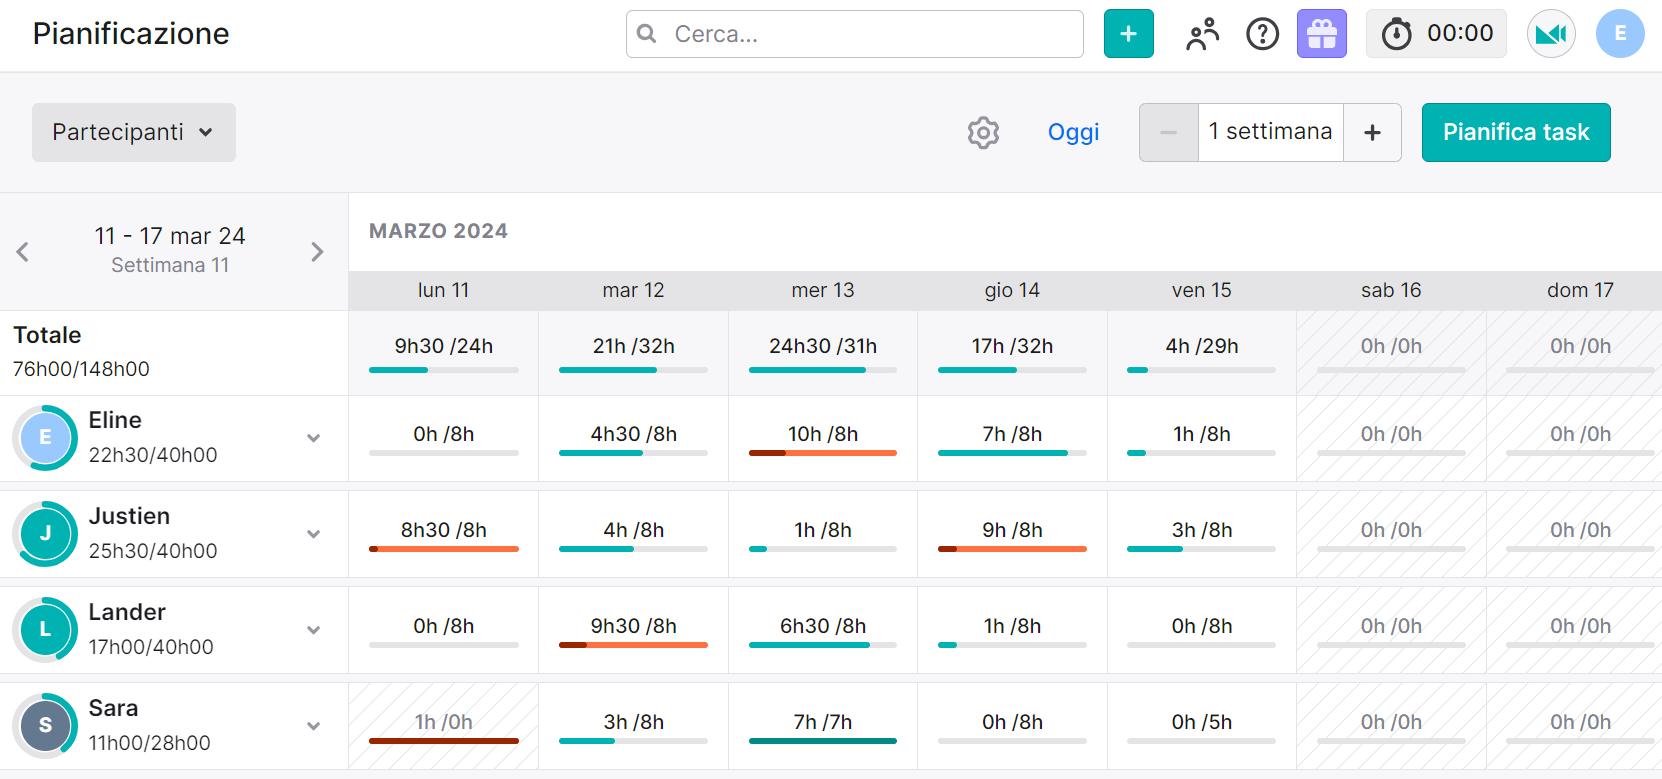Click Justien's avatar

[45, 534]
